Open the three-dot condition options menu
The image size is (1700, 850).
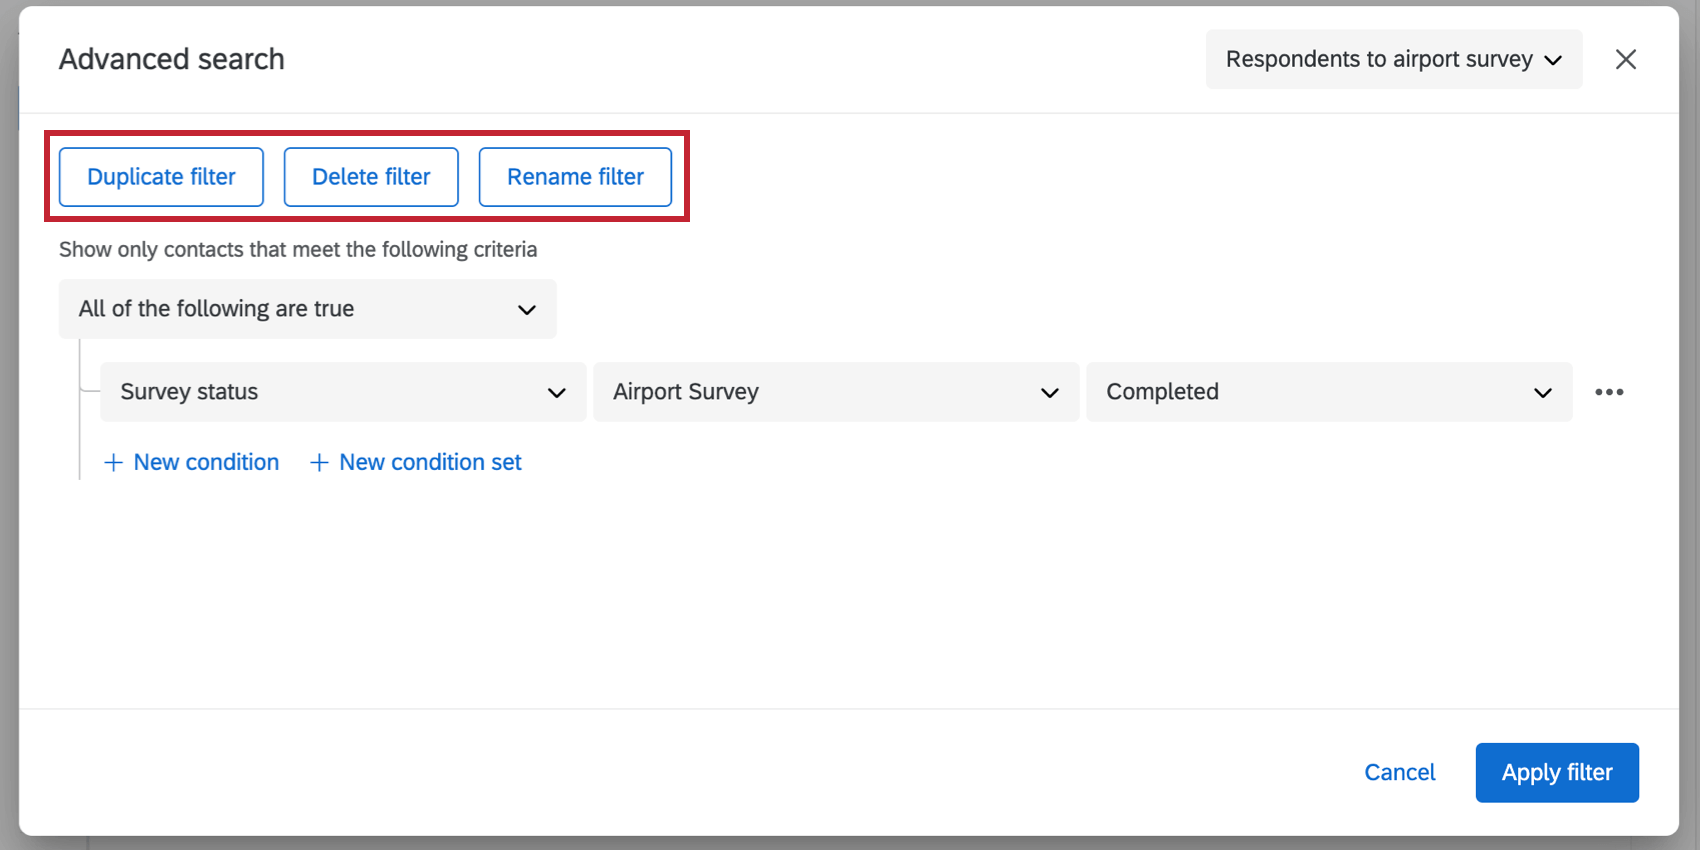point(1609,392)
